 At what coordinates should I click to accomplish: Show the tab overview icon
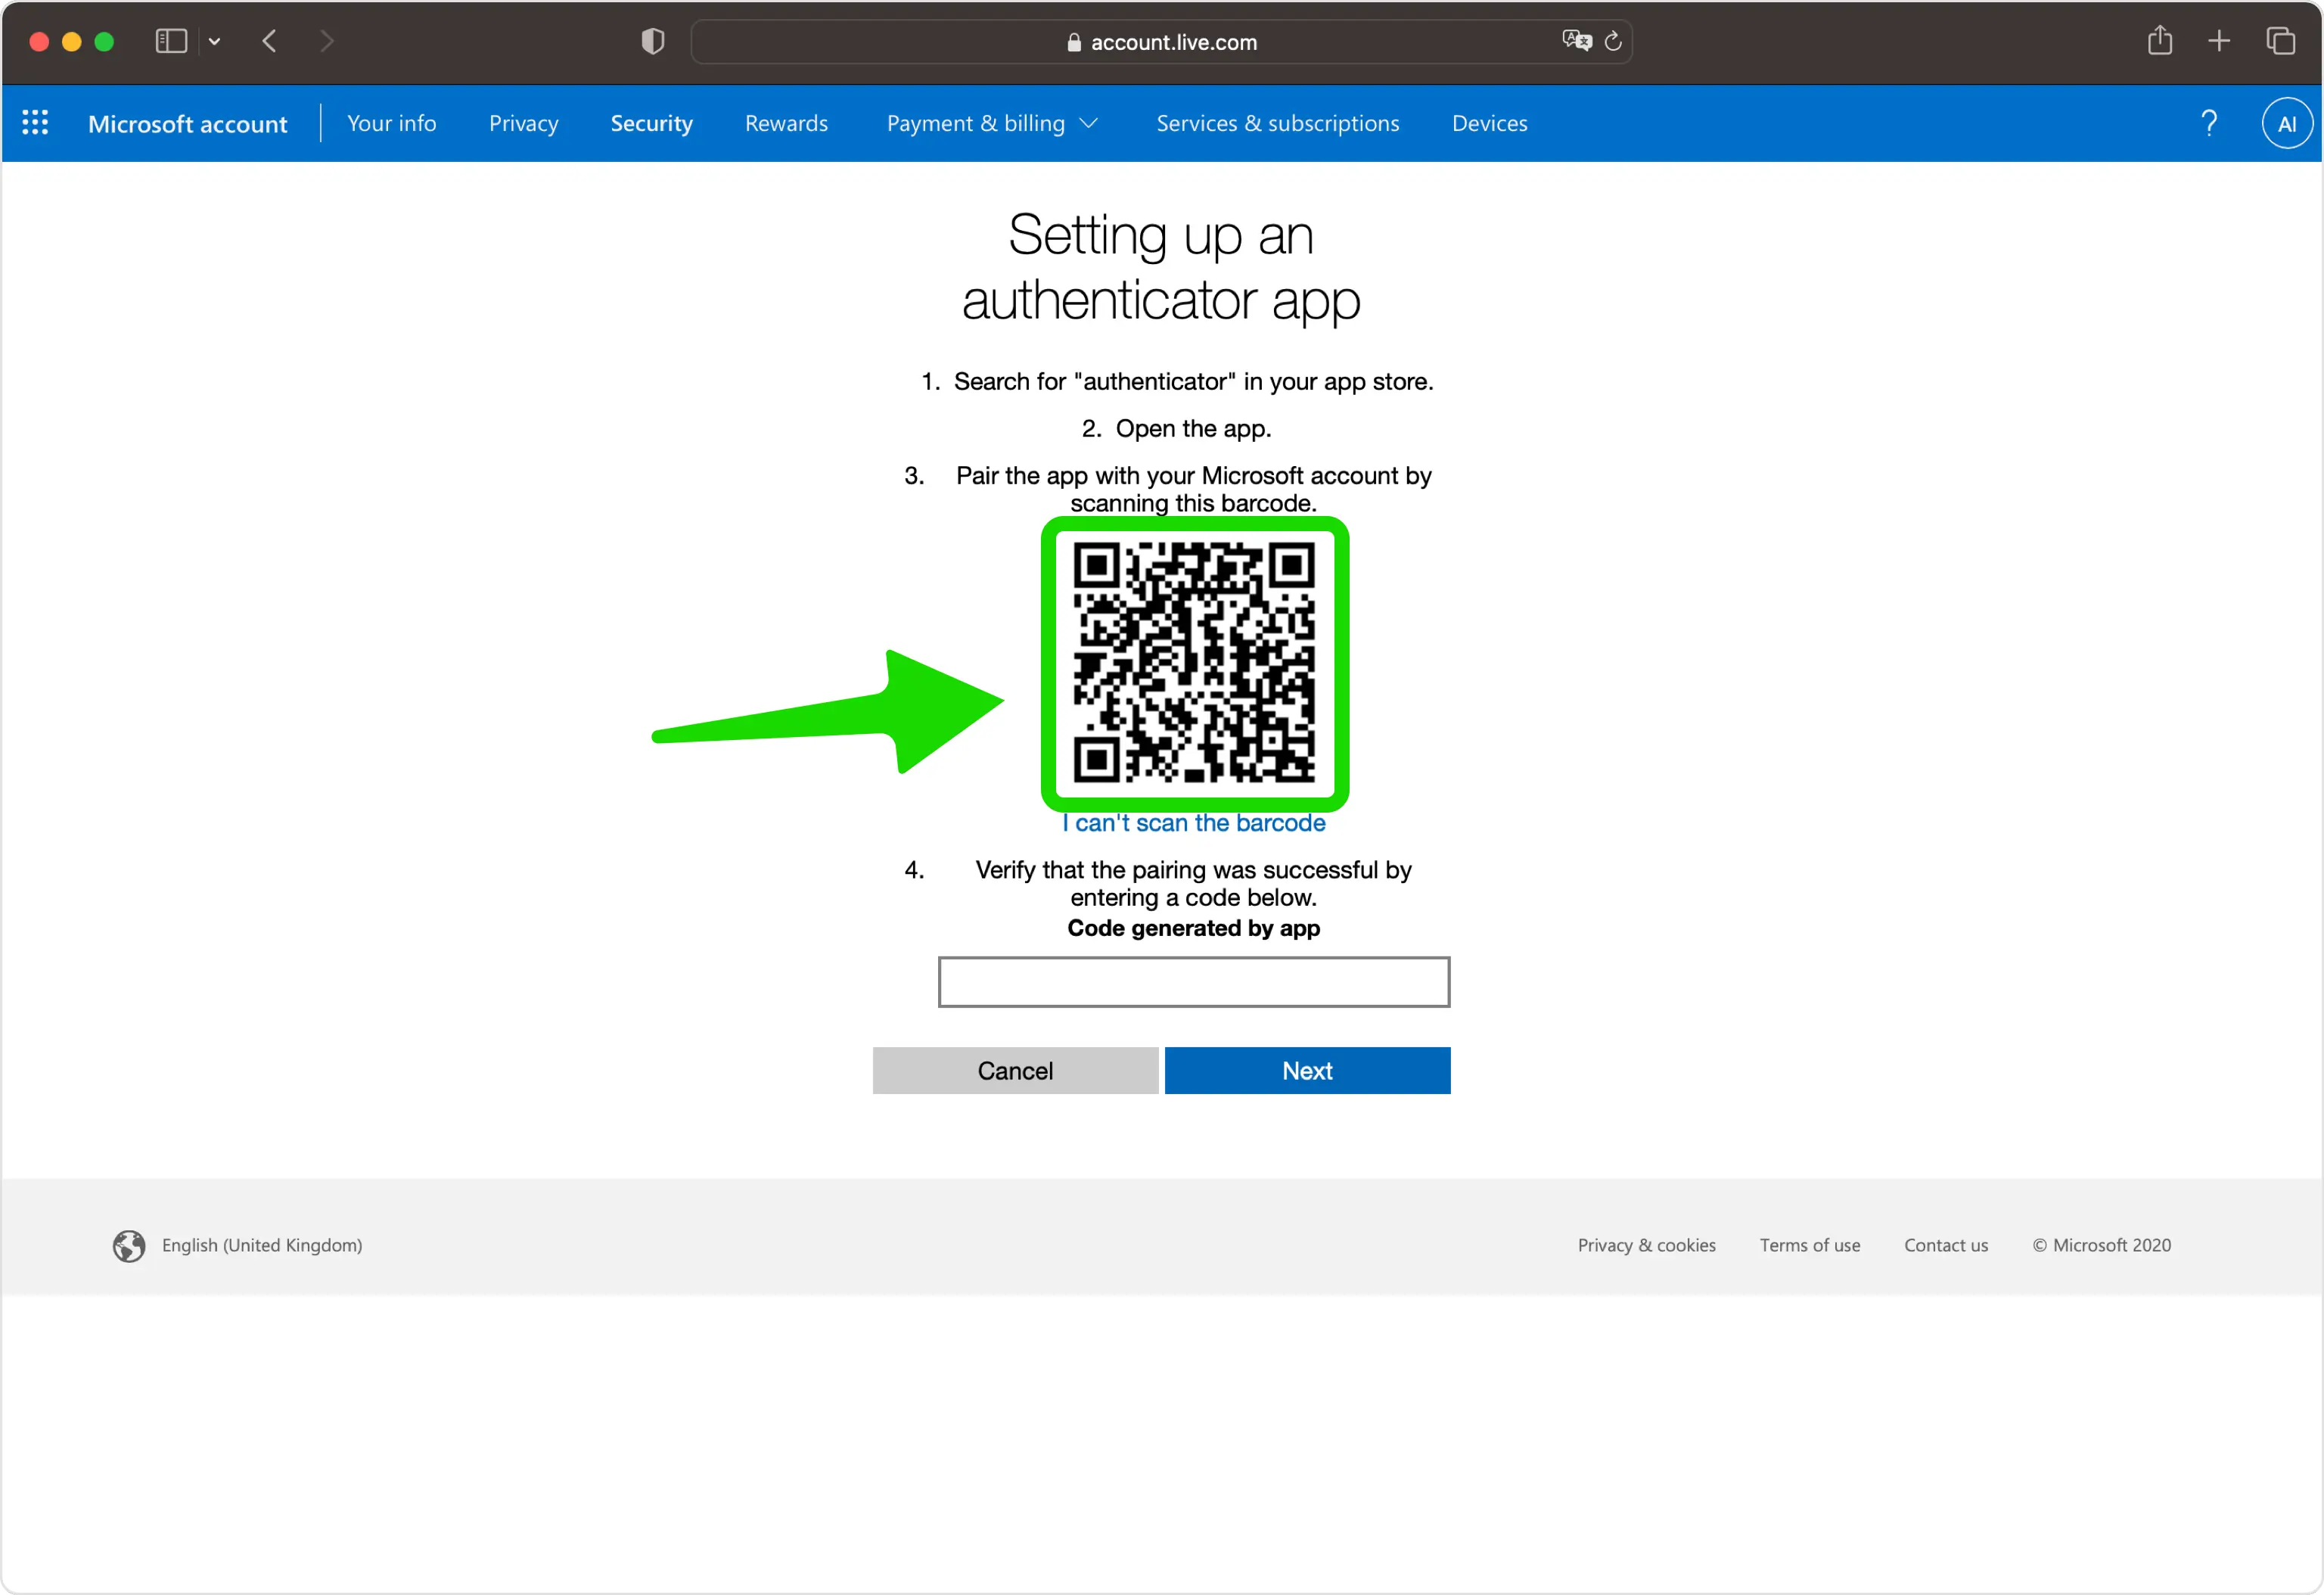point(2280,41)
